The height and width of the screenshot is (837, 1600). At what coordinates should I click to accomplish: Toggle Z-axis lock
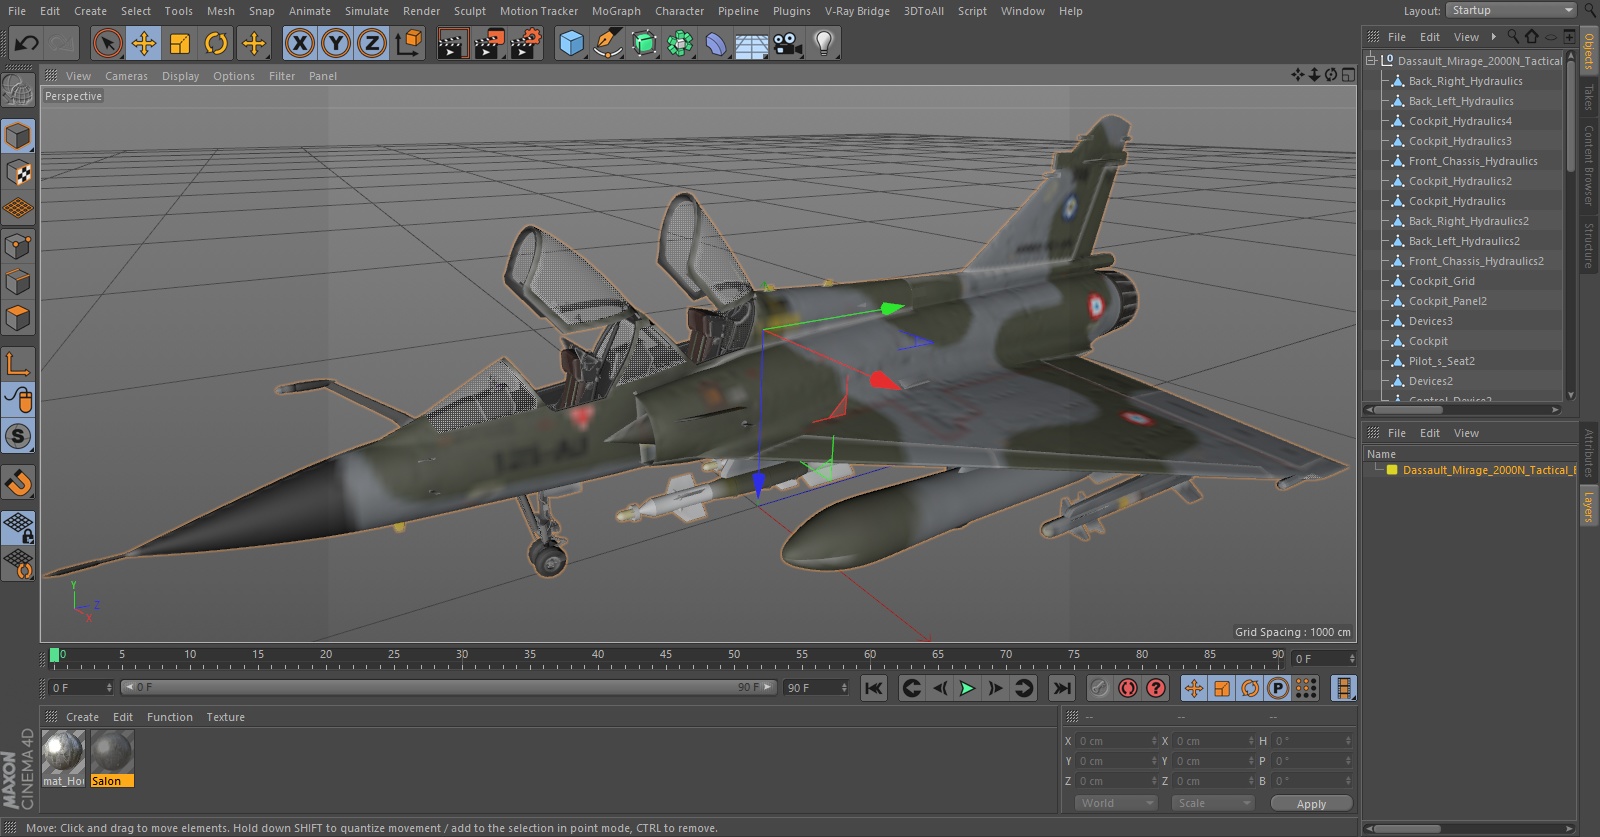pyautogui.click(x=372, y=43)
